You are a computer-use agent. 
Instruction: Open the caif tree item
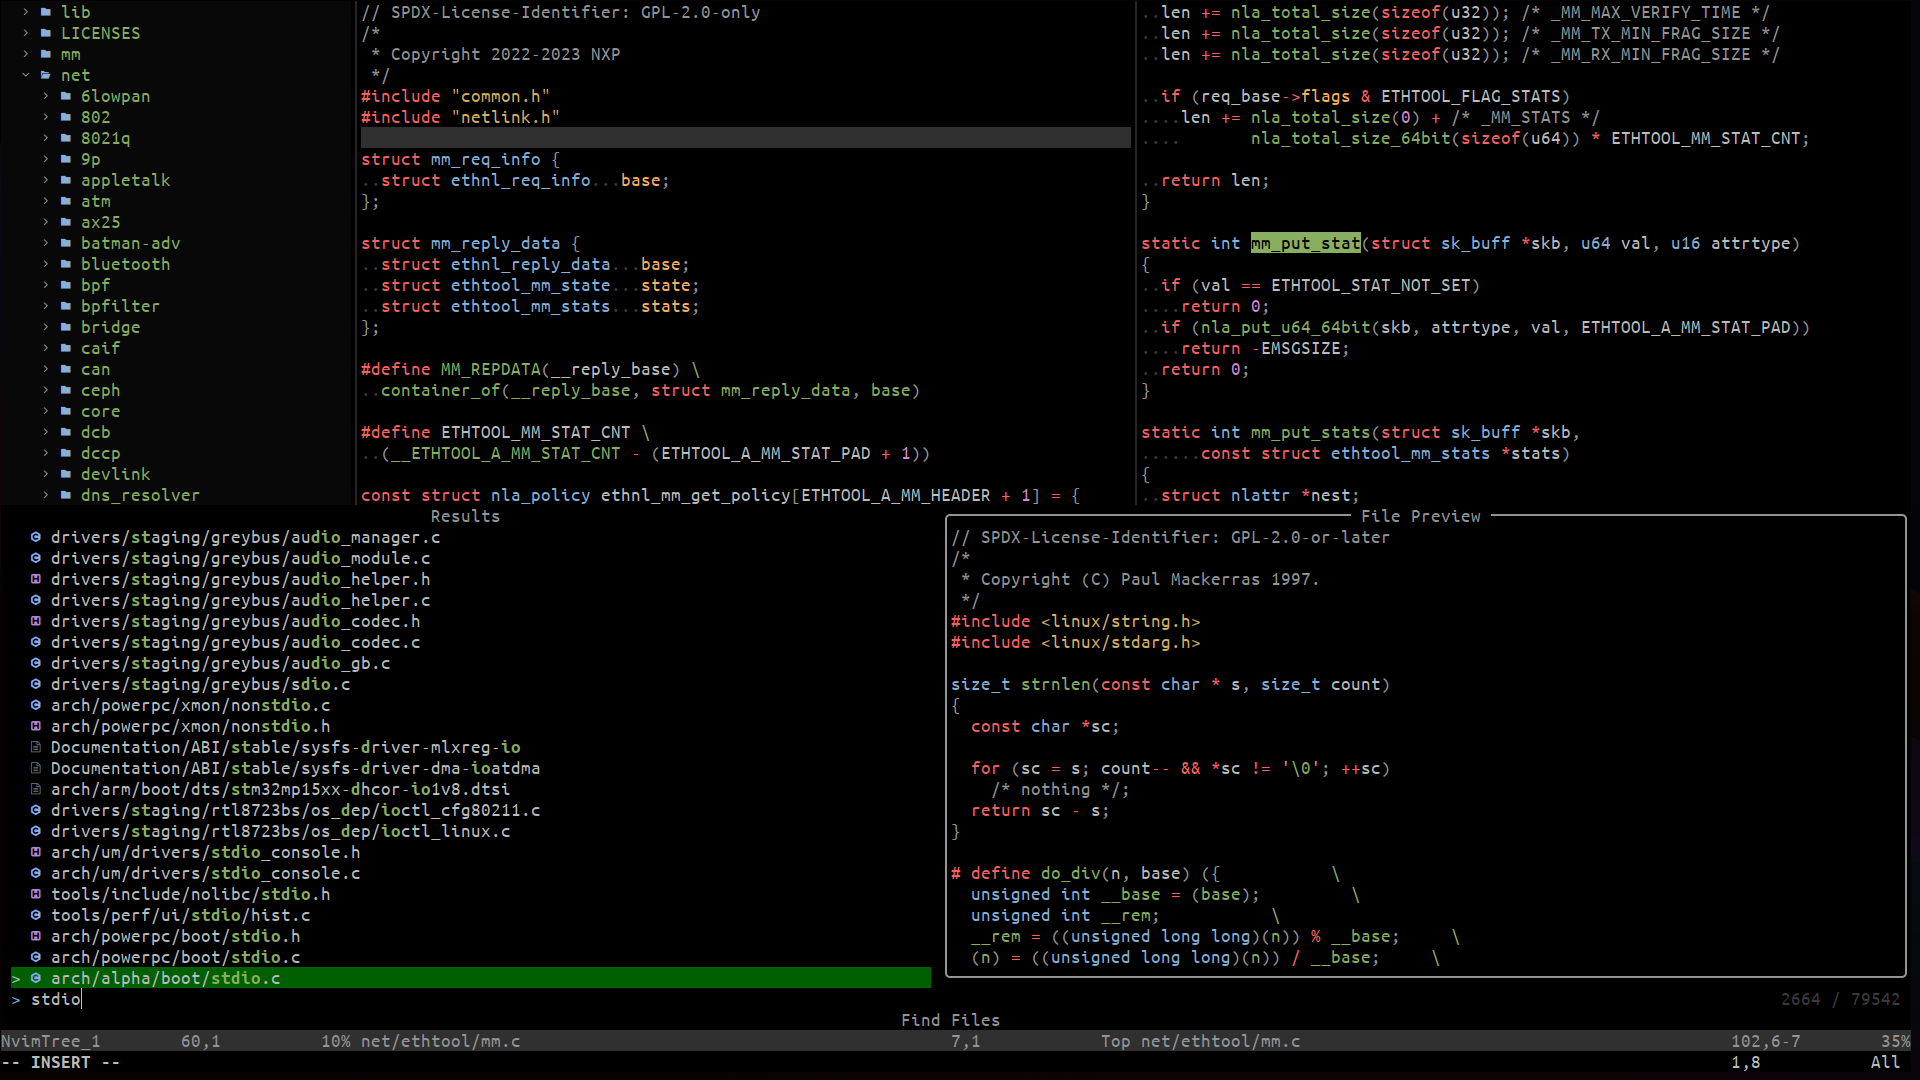click(x=101, y=348)
